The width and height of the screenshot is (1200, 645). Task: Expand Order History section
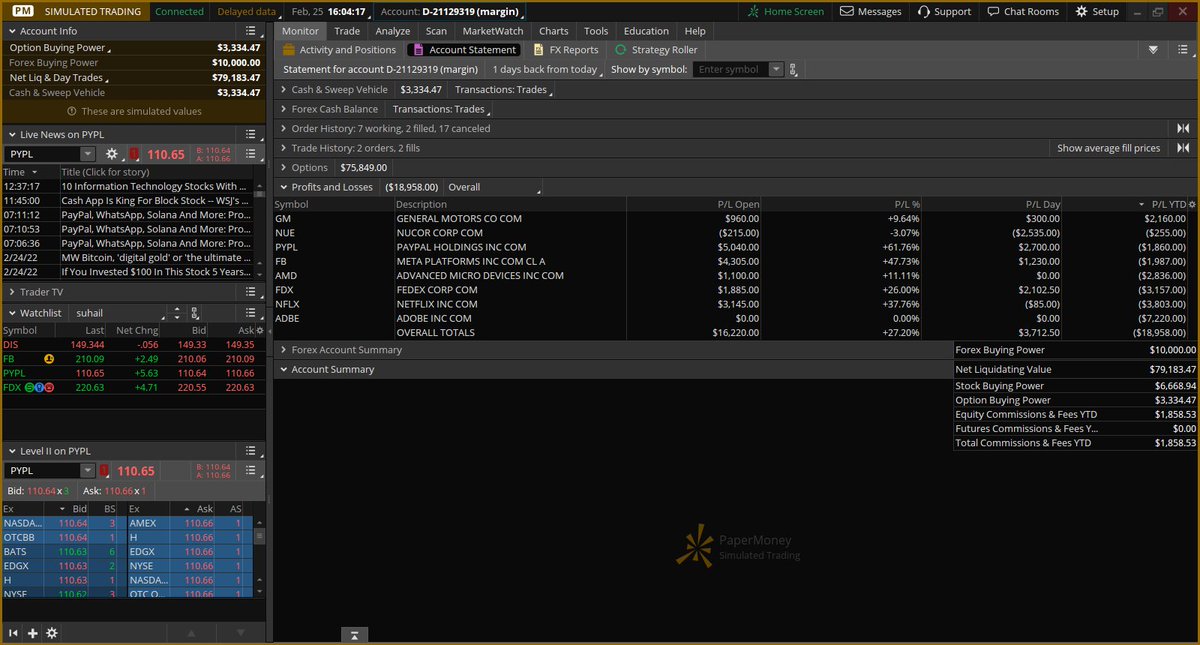pos(283,129)
